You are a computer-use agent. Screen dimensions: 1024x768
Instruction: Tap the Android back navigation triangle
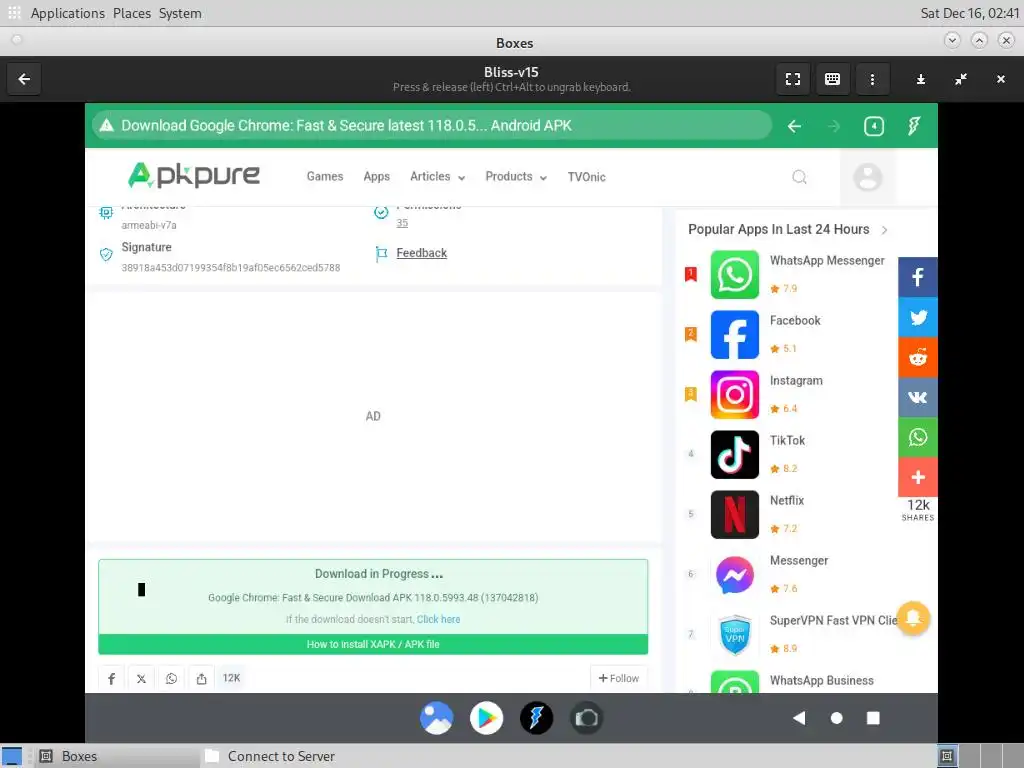pyautogui.click(x=799, y=718)
